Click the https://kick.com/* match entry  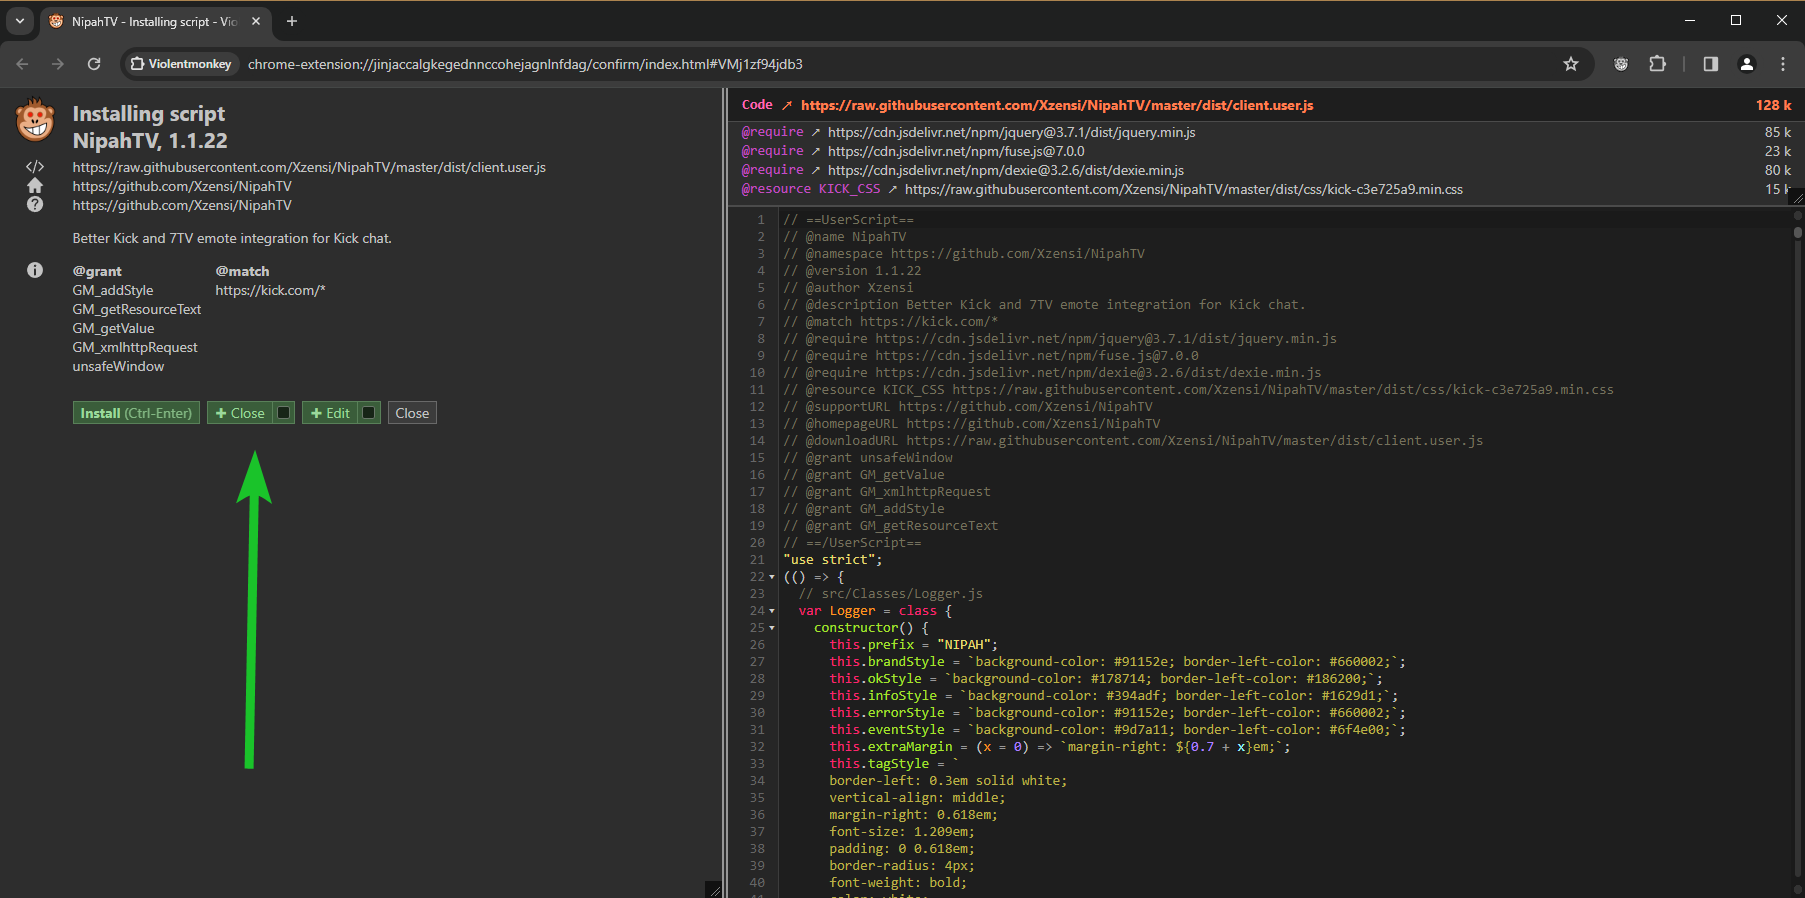point(270,290)
